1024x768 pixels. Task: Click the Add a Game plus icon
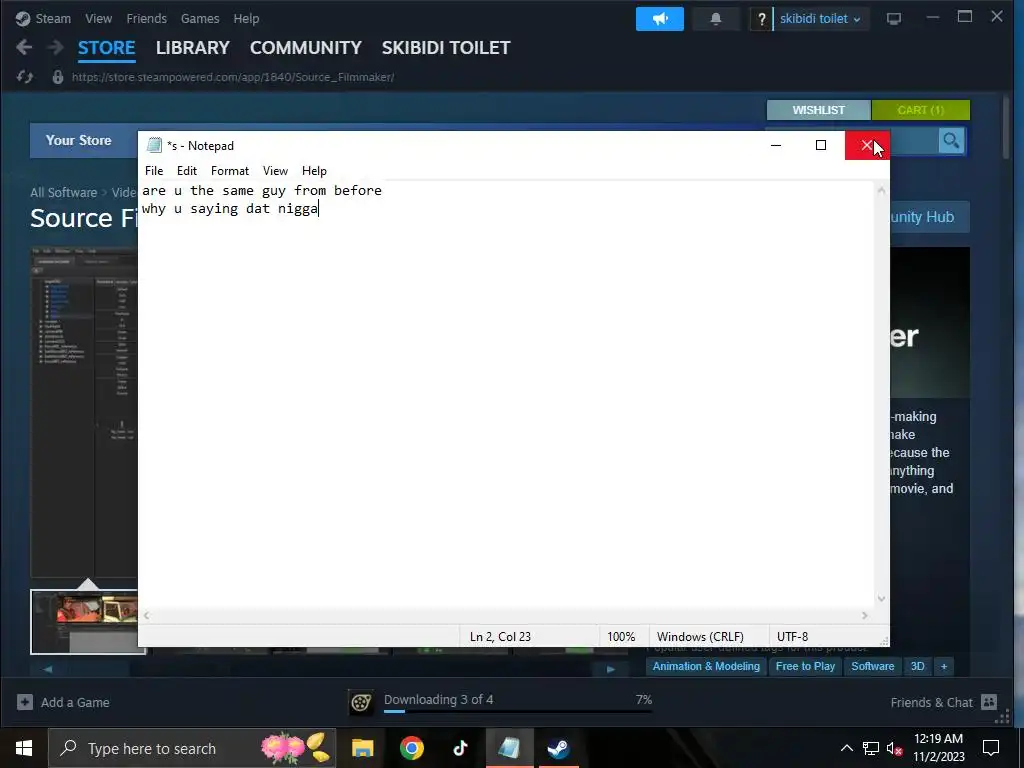25,702
